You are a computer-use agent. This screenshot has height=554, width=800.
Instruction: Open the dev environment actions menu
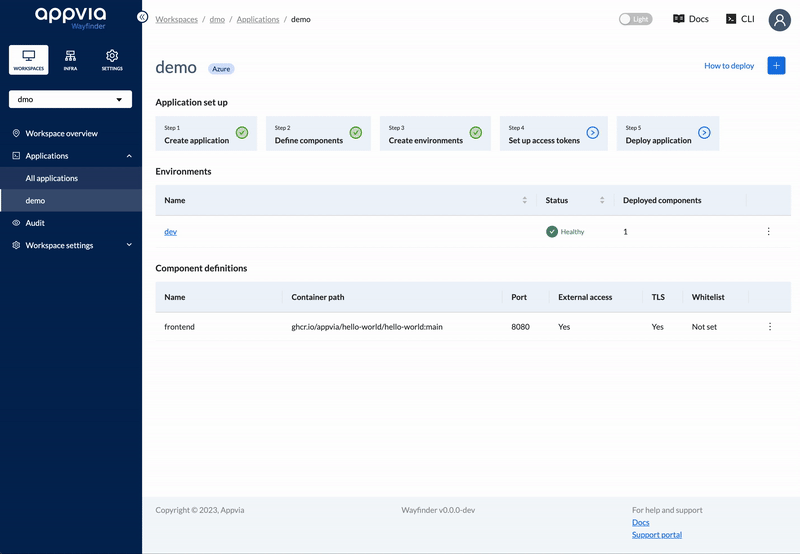(x=768, y=231)
